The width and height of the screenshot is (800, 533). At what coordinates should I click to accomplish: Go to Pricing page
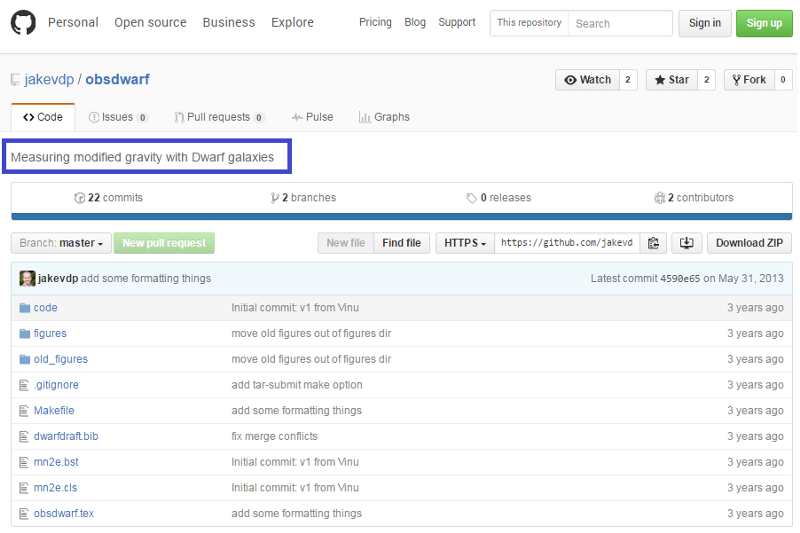point(376,22)
